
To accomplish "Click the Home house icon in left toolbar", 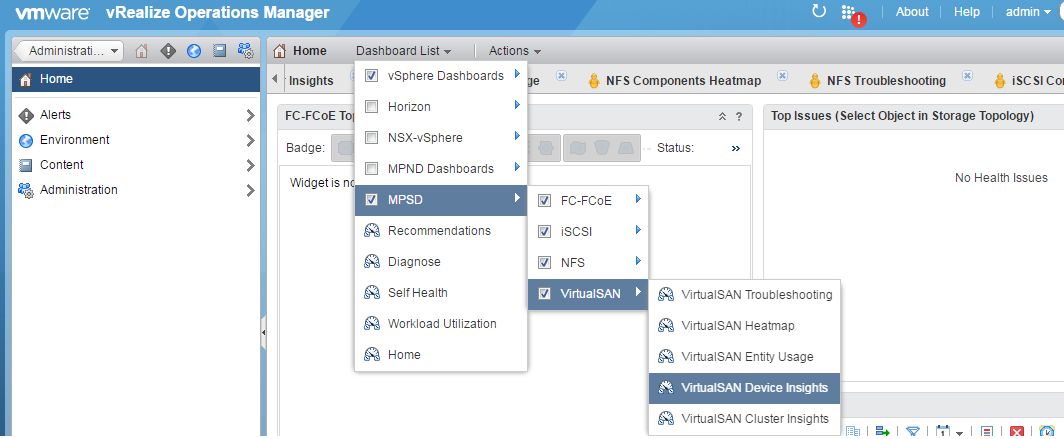I will 141,51.
